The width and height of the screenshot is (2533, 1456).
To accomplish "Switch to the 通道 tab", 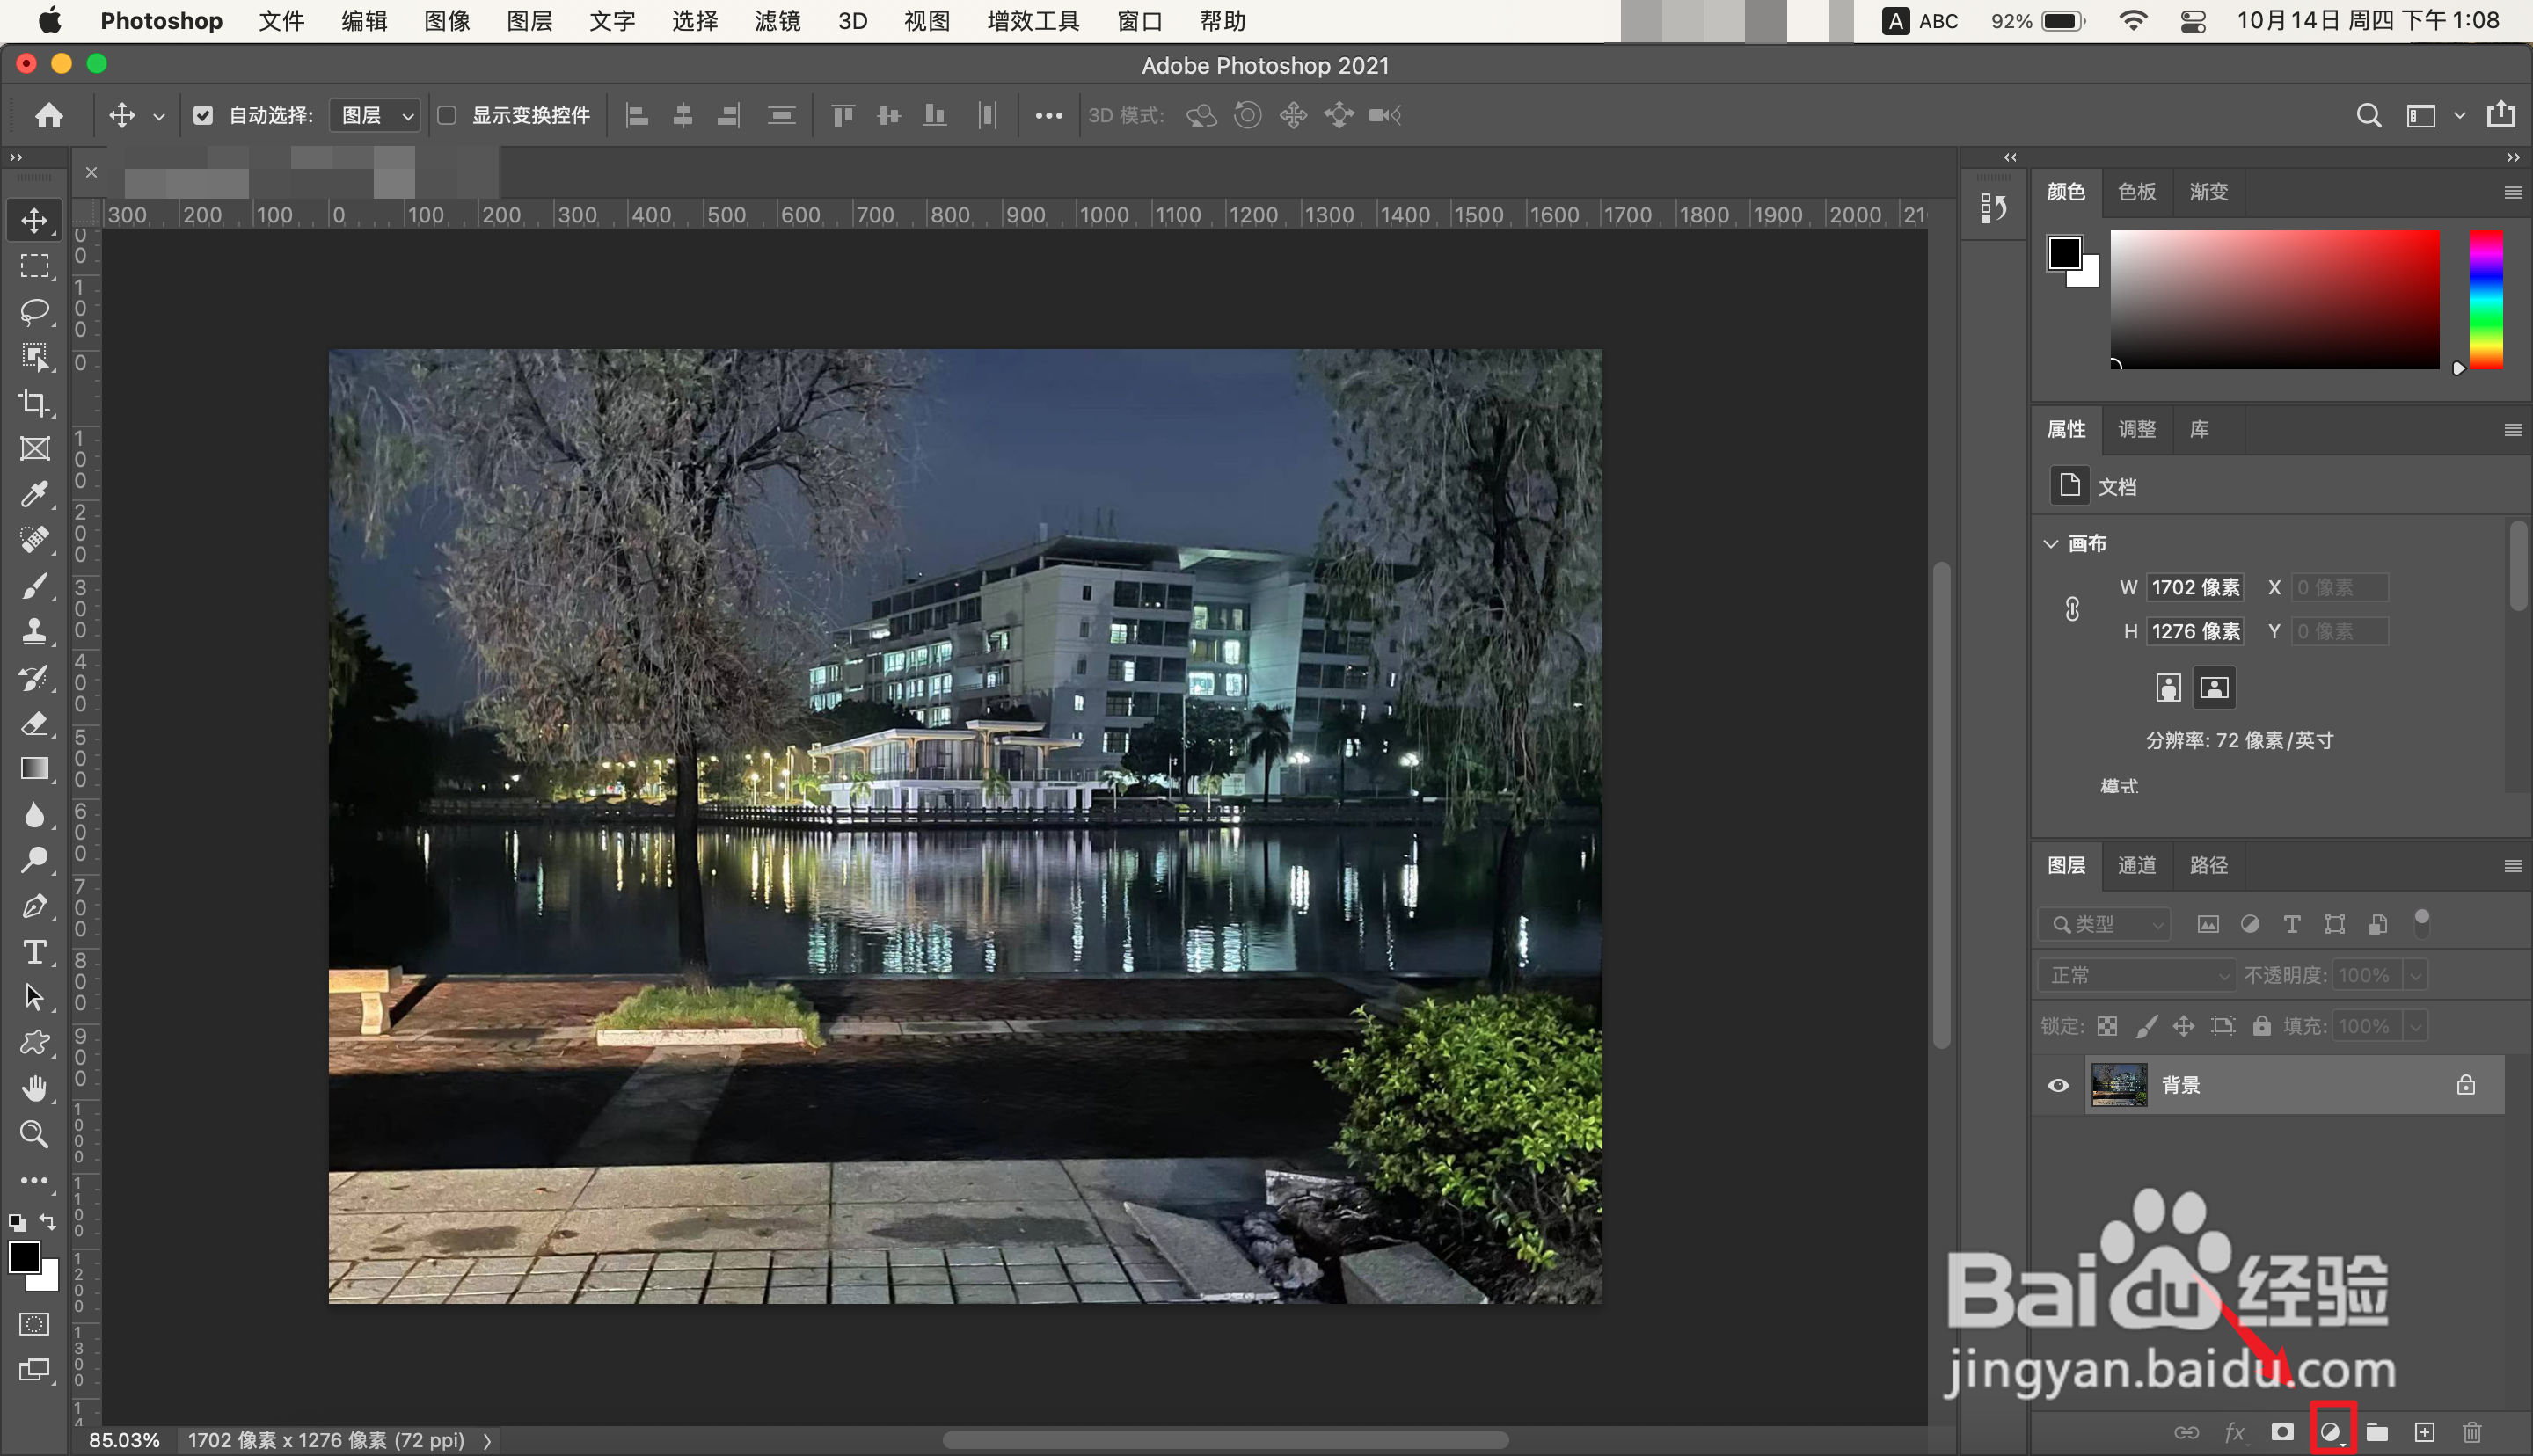I will point(2137,865).
